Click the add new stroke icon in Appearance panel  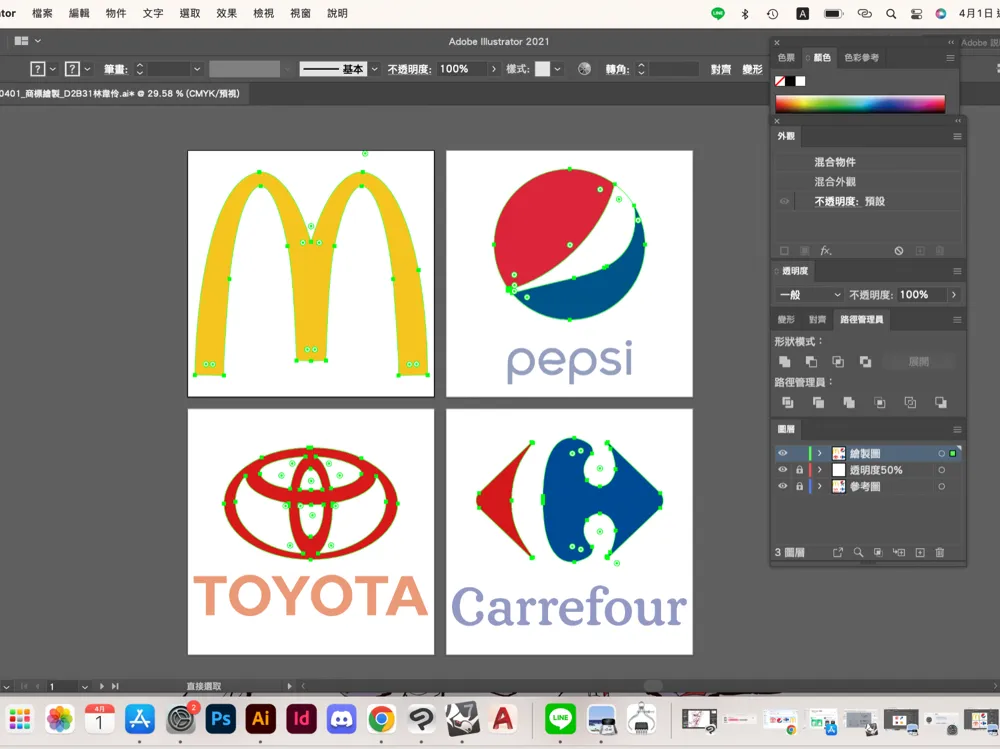pyautogui.click(x=784, y=251)
